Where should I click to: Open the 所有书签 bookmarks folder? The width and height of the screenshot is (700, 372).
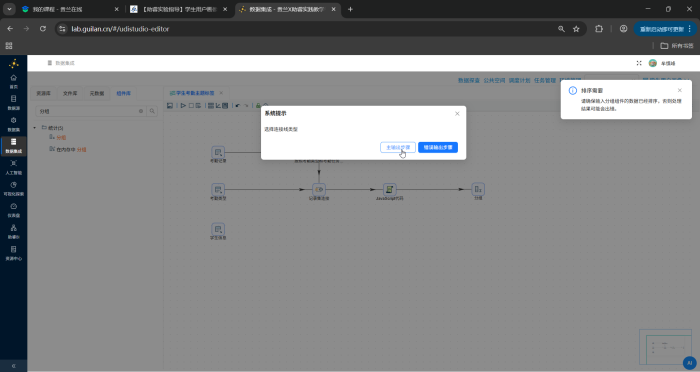677,46
